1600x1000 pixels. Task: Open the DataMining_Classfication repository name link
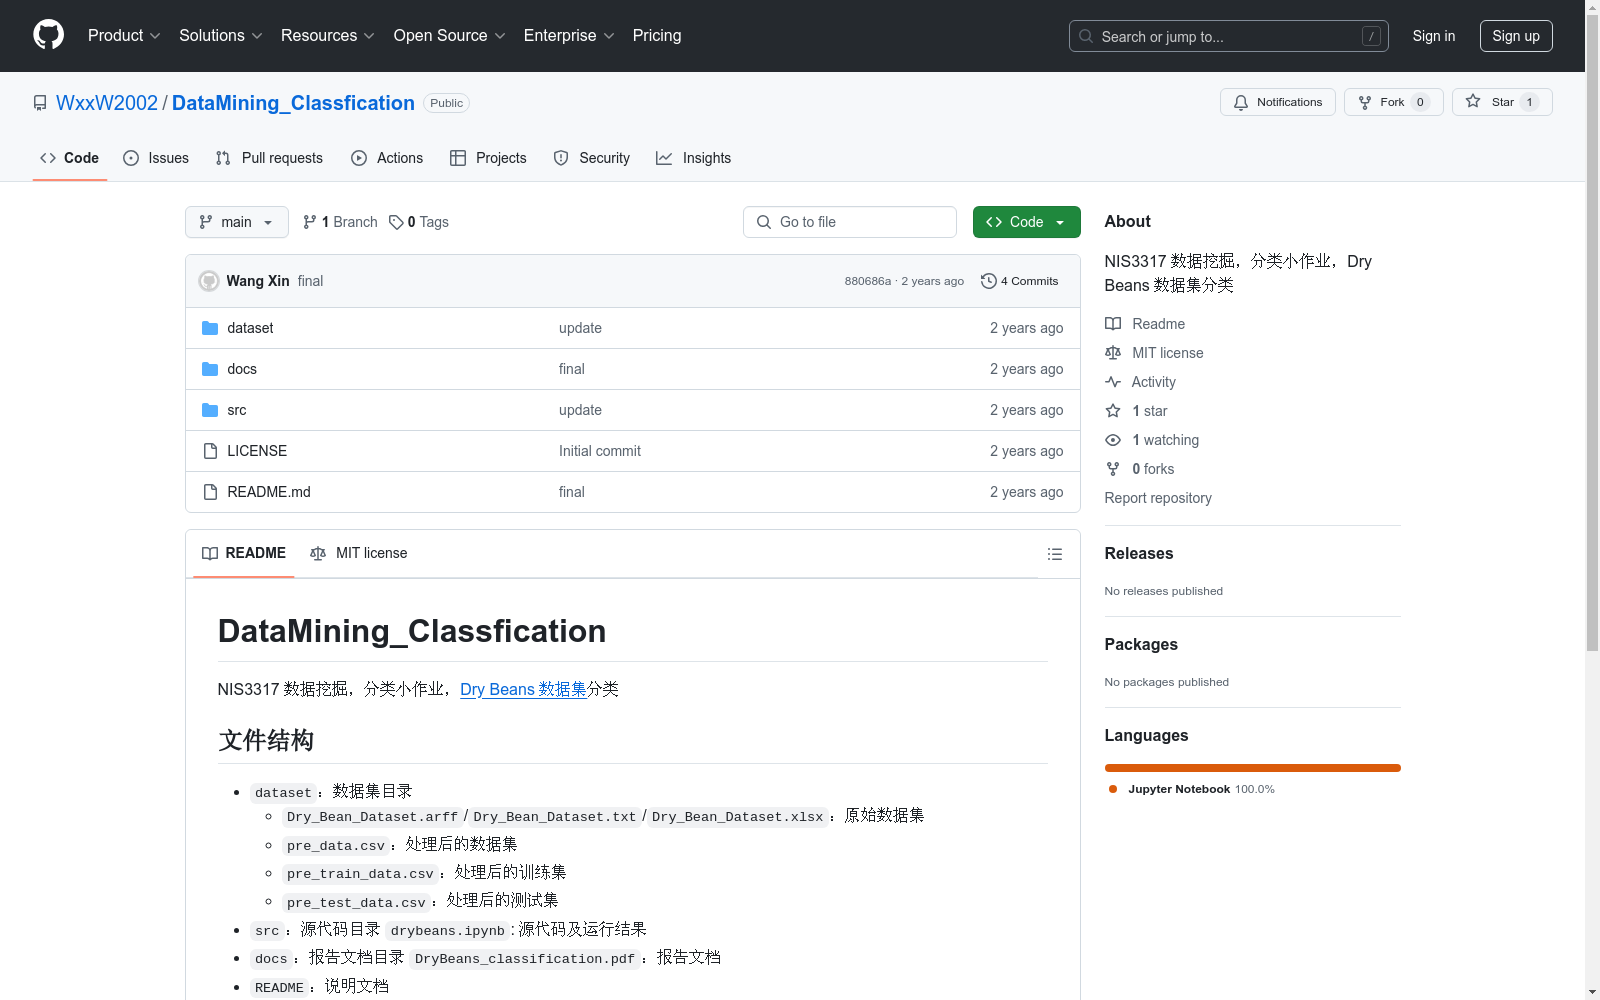(293, 103)
